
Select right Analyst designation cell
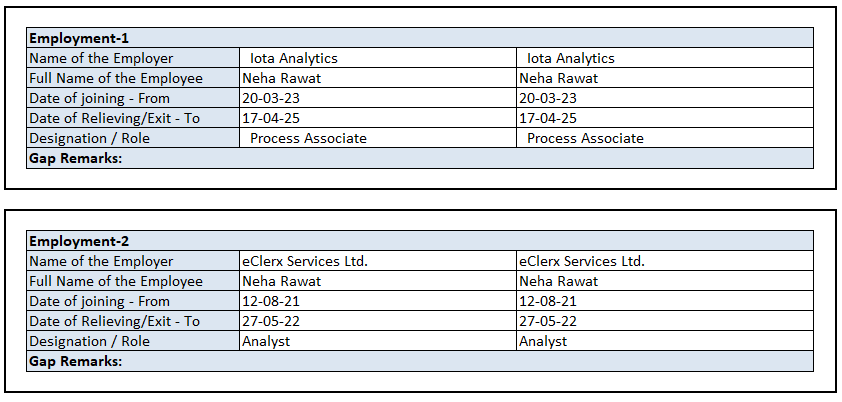pyautogui.click(x=543, y=341)
